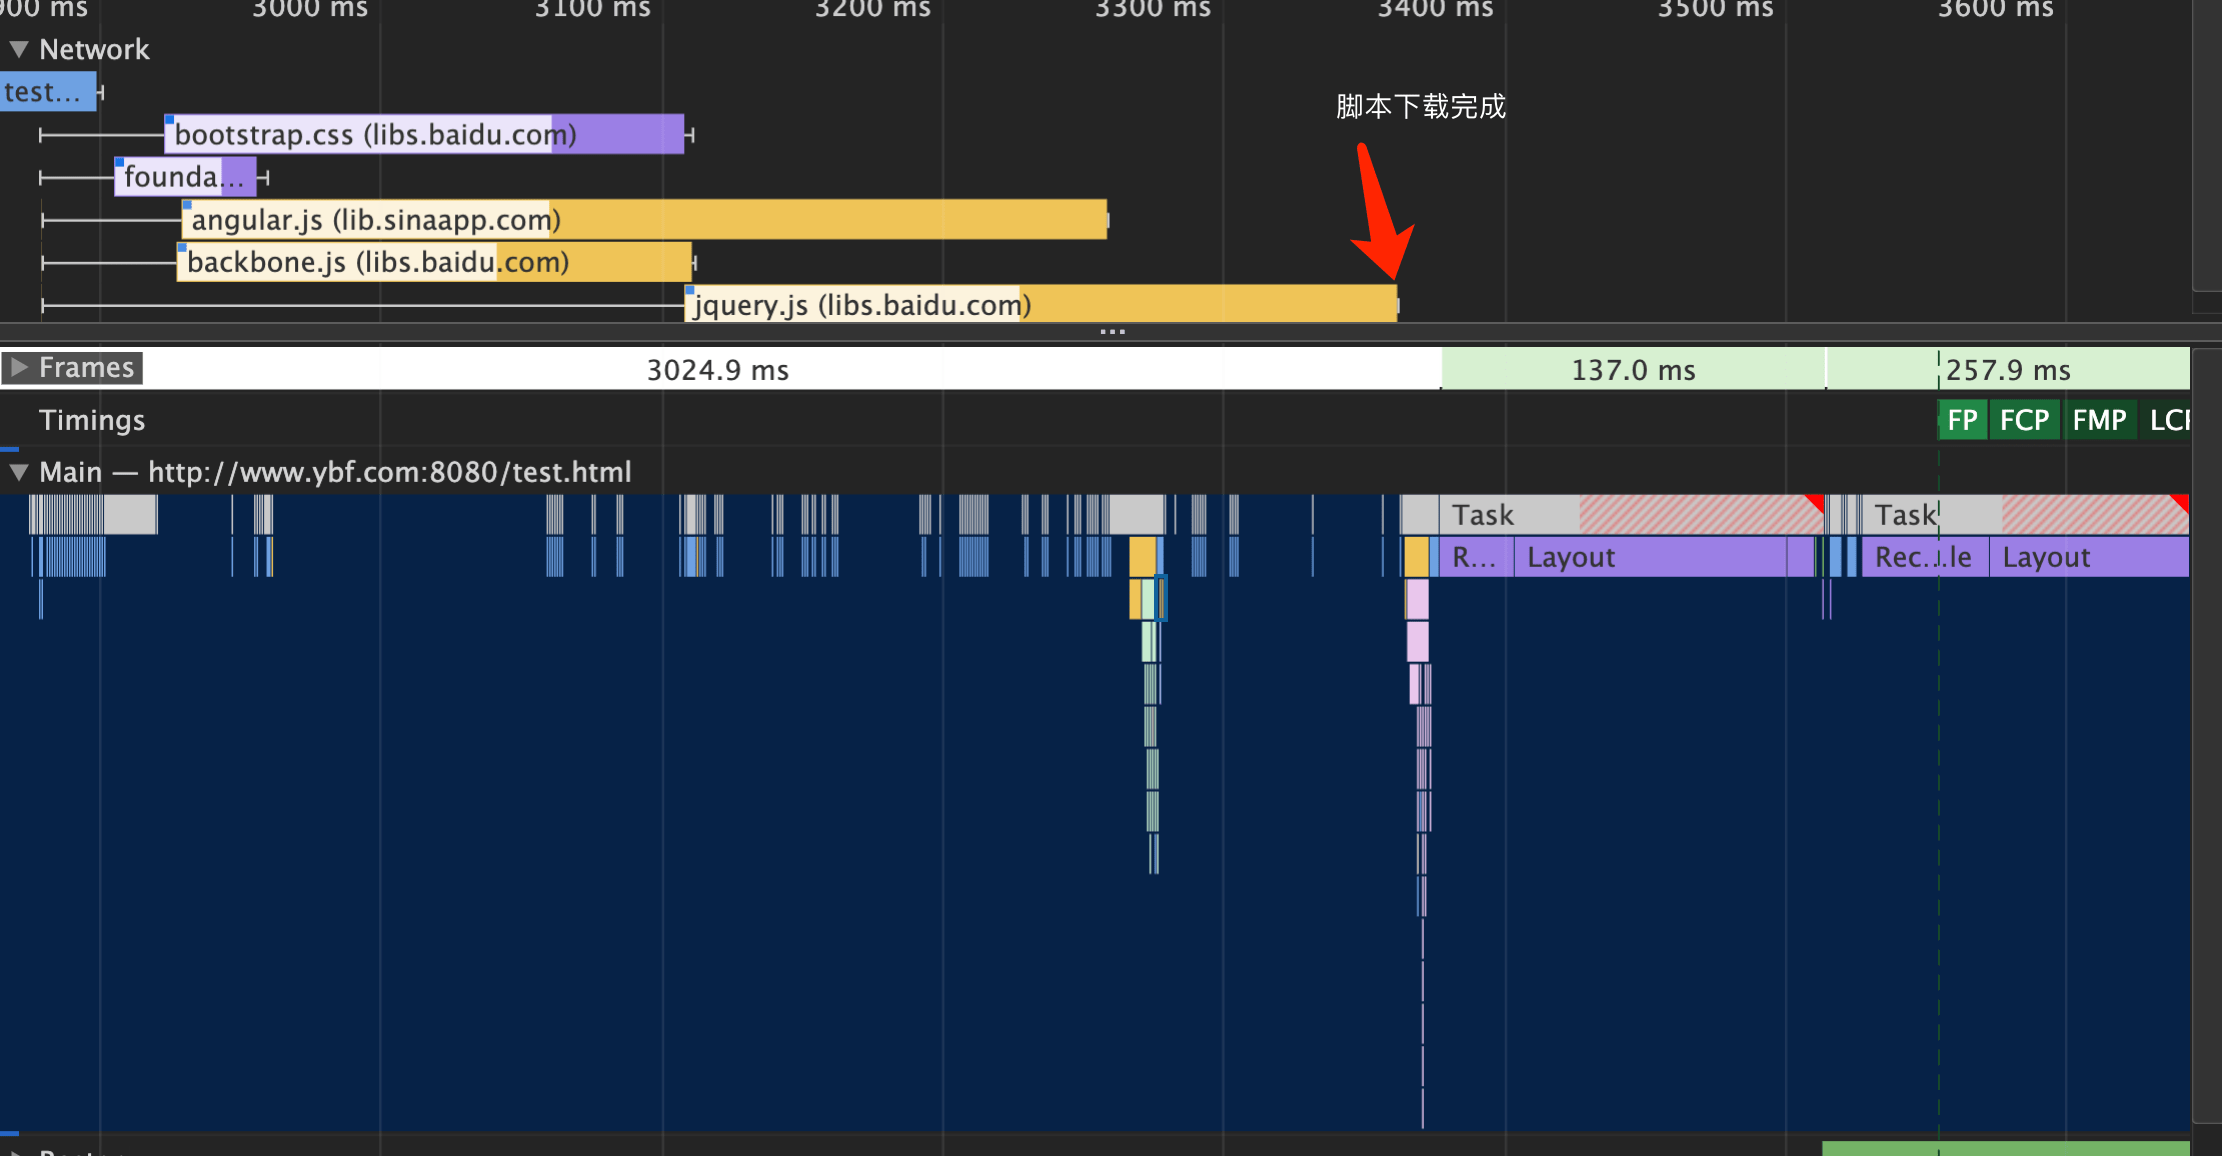2222x1156 pixels.
Task: Select the R... recalculate style event
Action: [1476, 557]
